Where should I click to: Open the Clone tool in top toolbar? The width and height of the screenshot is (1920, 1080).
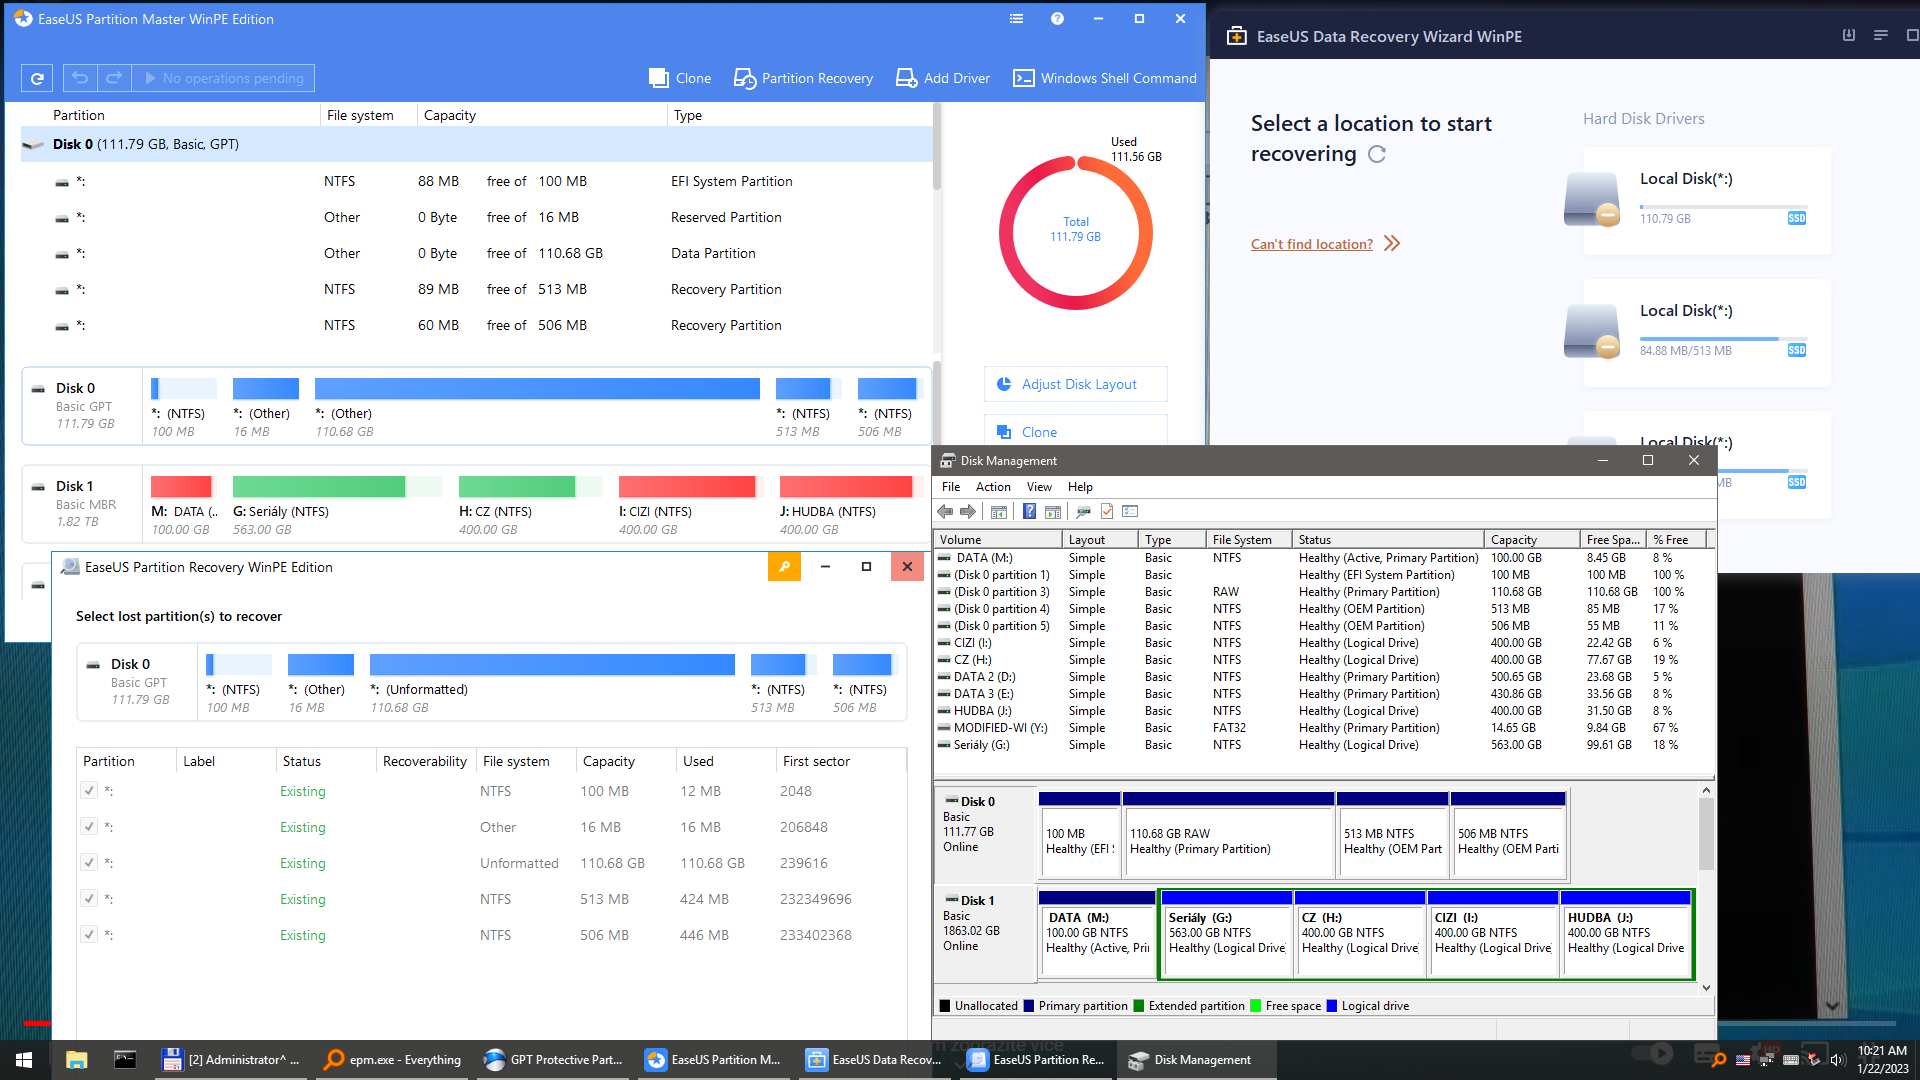point(680,78)
